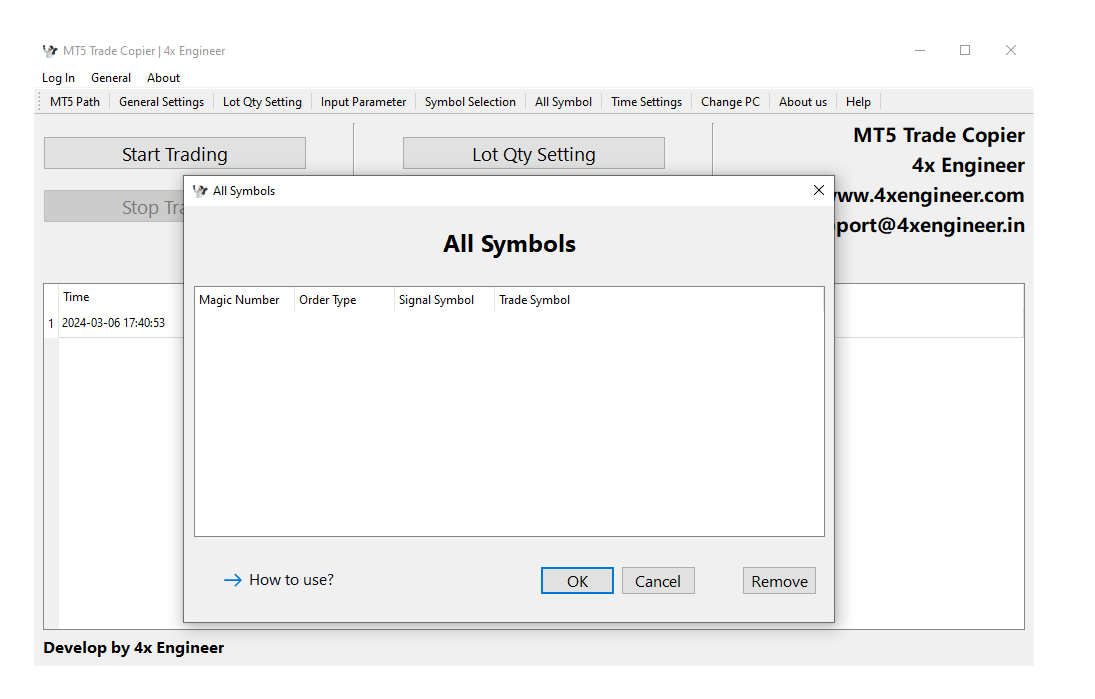This screenshot has width=1095, height=699.
Task: Open Help toolbar item
Action: pyautogui.click(x=858, y=102)
